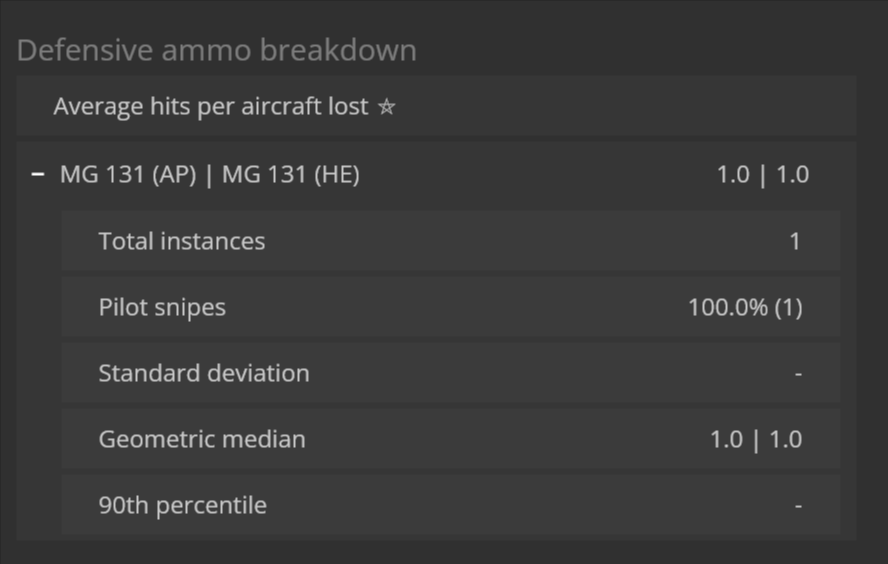Select the Pilot snipes label

(162, 307)
